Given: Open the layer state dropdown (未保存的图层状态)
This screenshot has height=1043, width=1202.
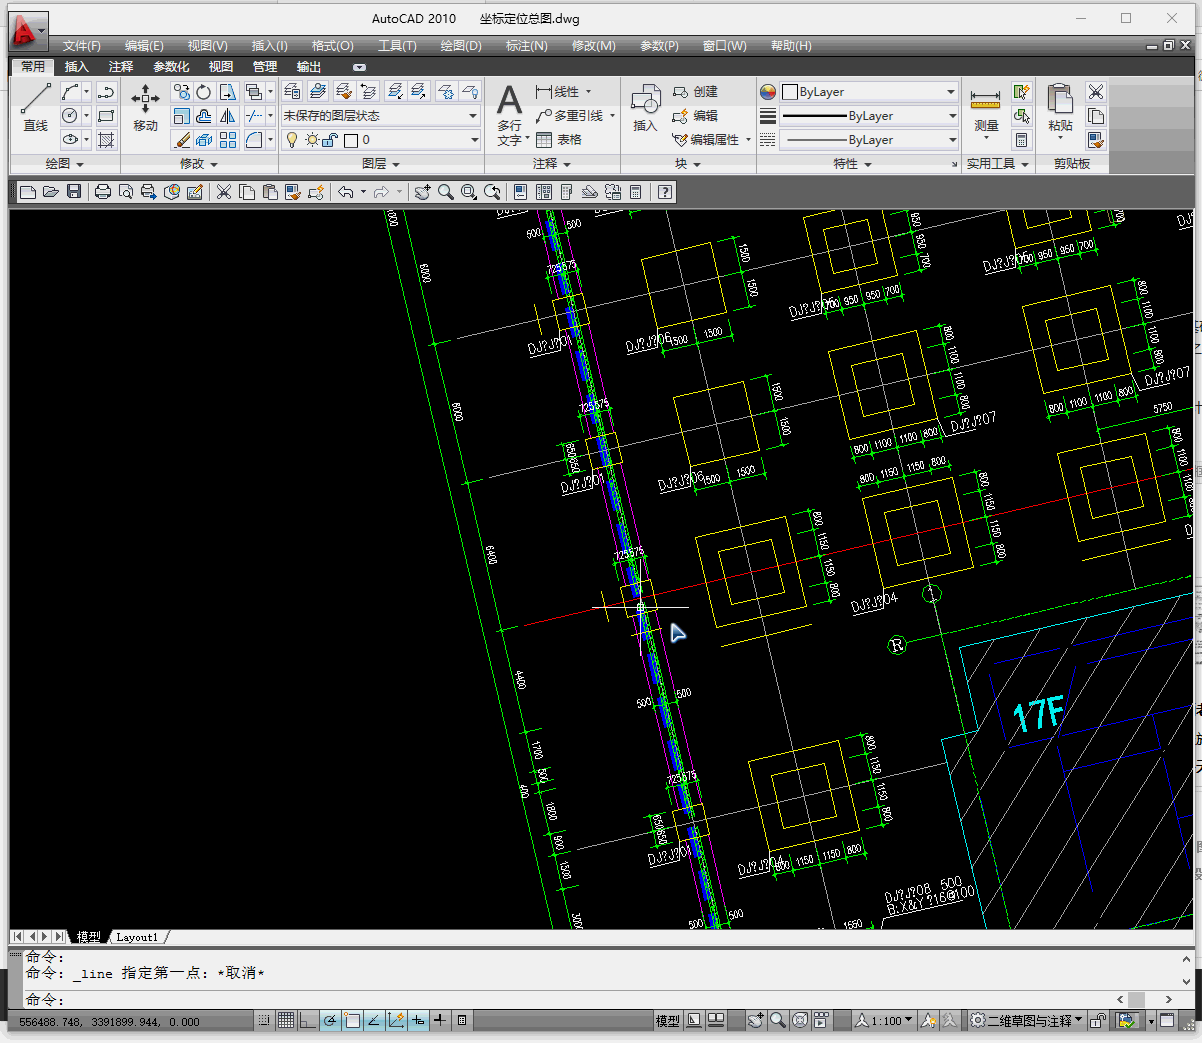Looking at the screenshot, I should pyautogui.click(x=381, y=116).
